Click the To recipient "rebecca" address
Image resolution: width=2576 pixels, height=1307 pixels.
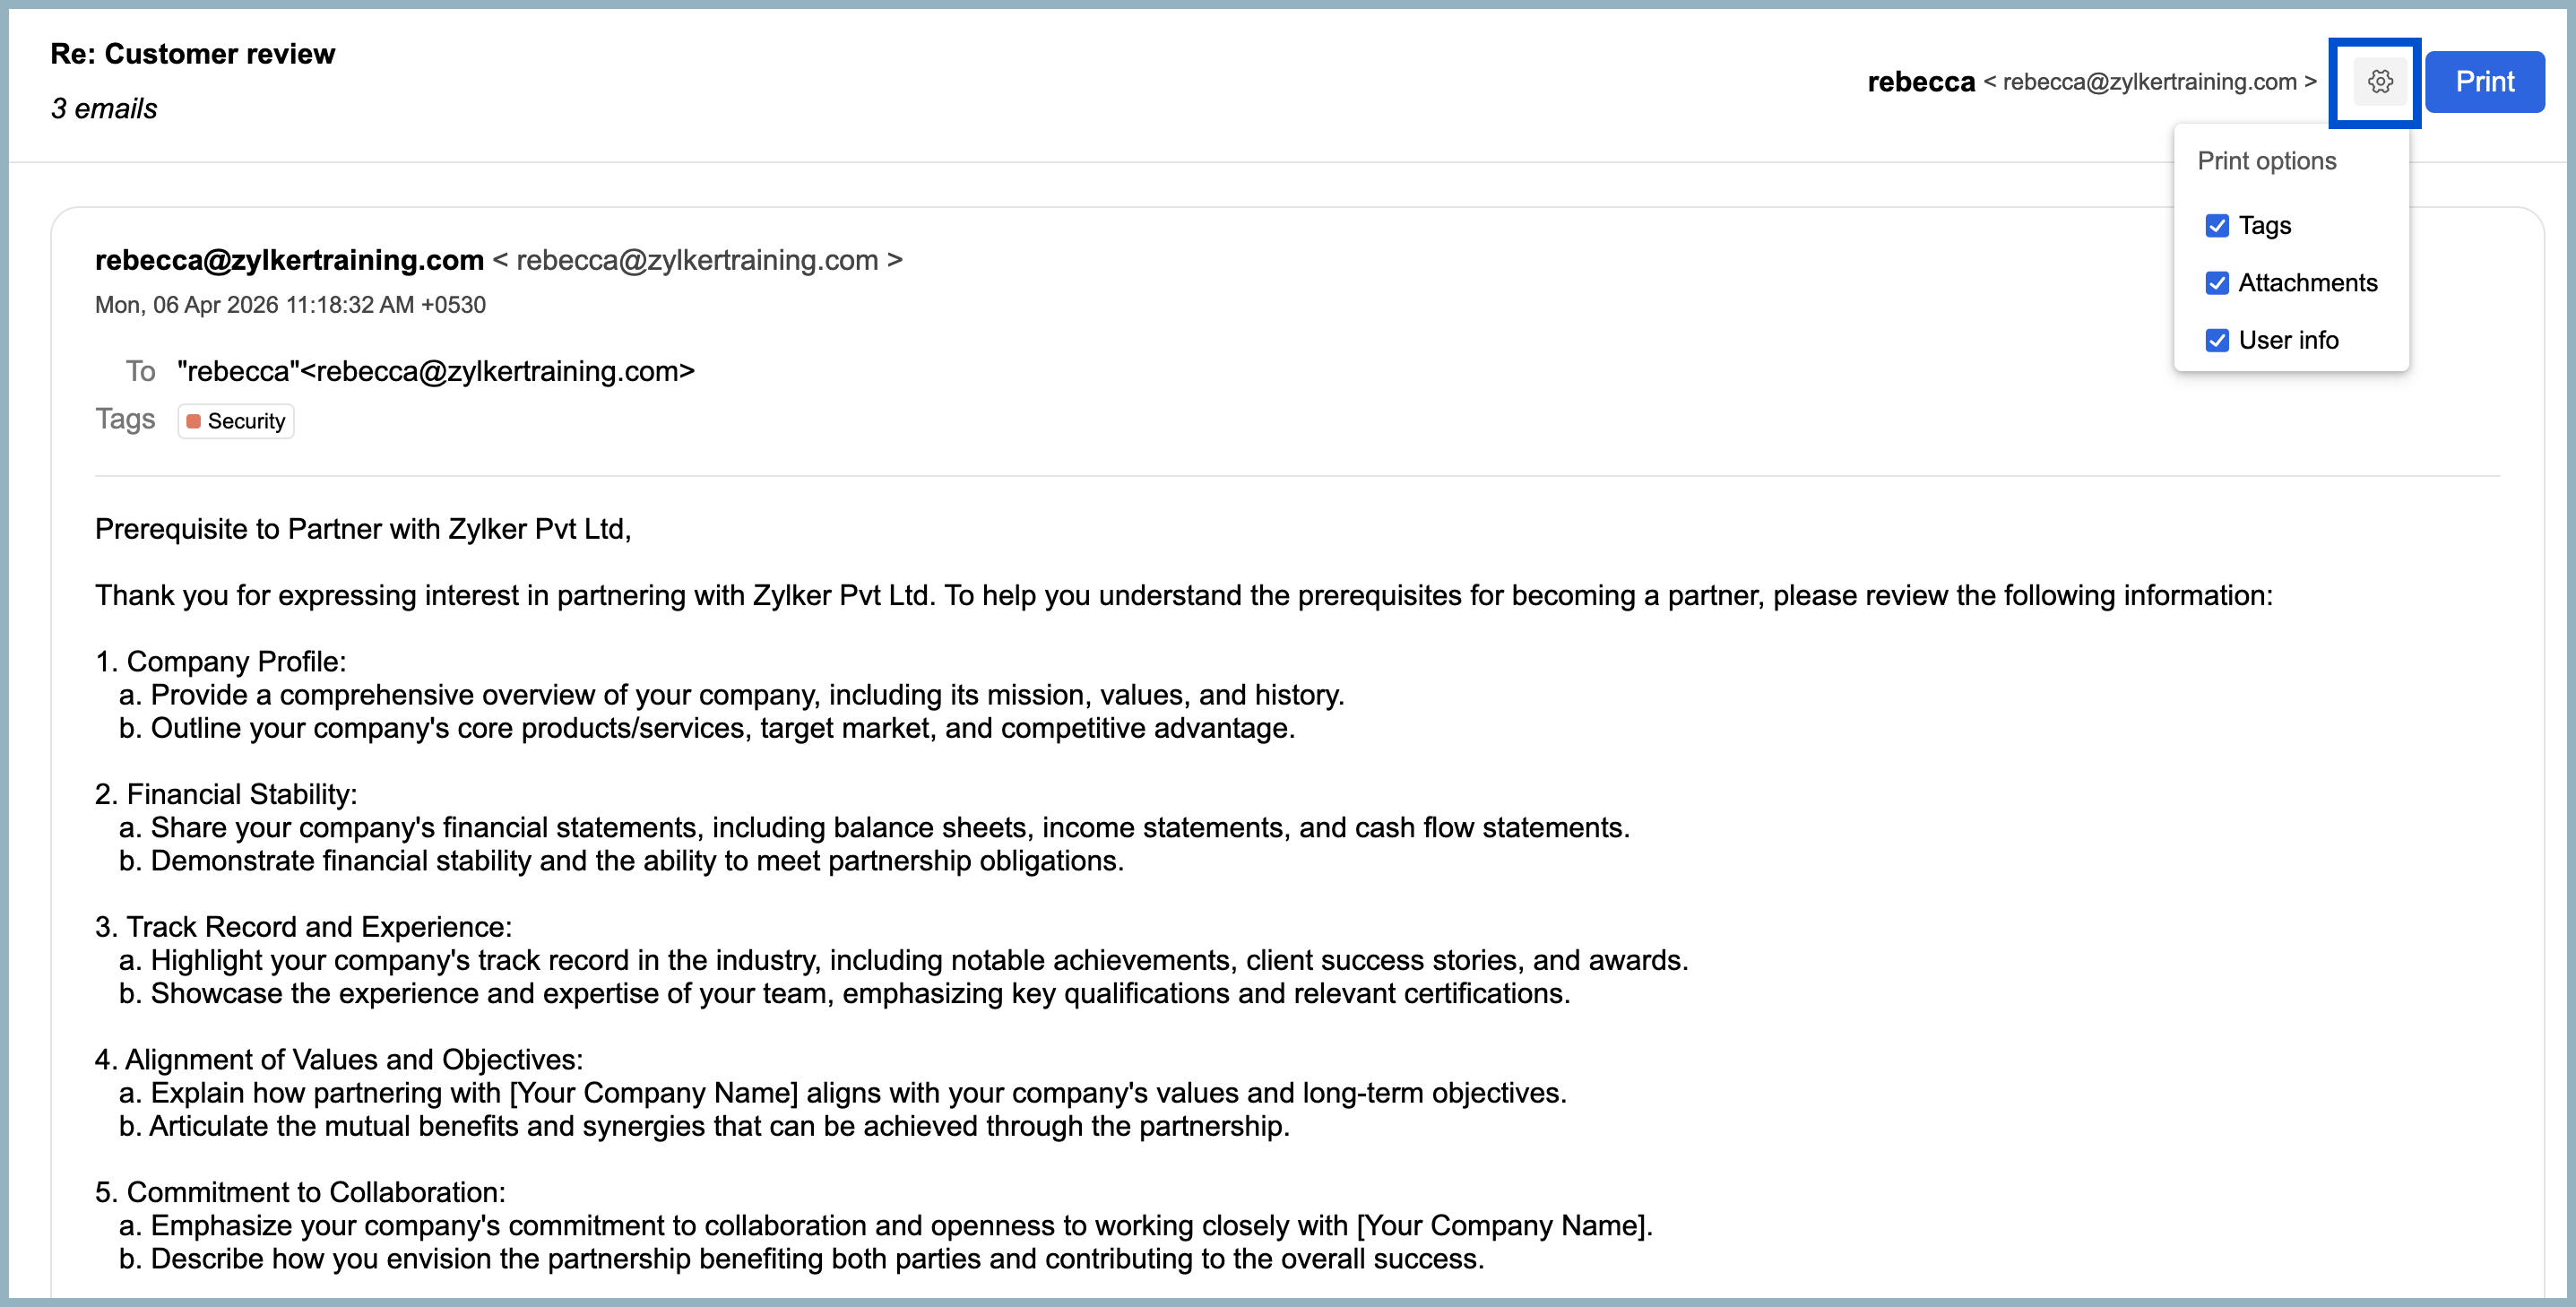click(436, 372)
